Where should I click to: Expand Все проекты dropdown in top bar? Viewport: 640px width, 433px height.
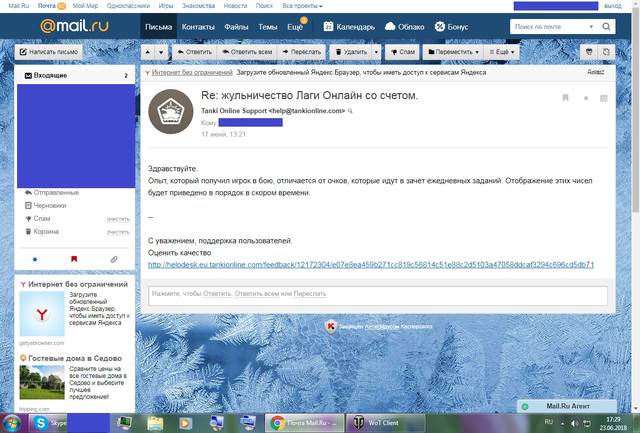coord(302,6)
